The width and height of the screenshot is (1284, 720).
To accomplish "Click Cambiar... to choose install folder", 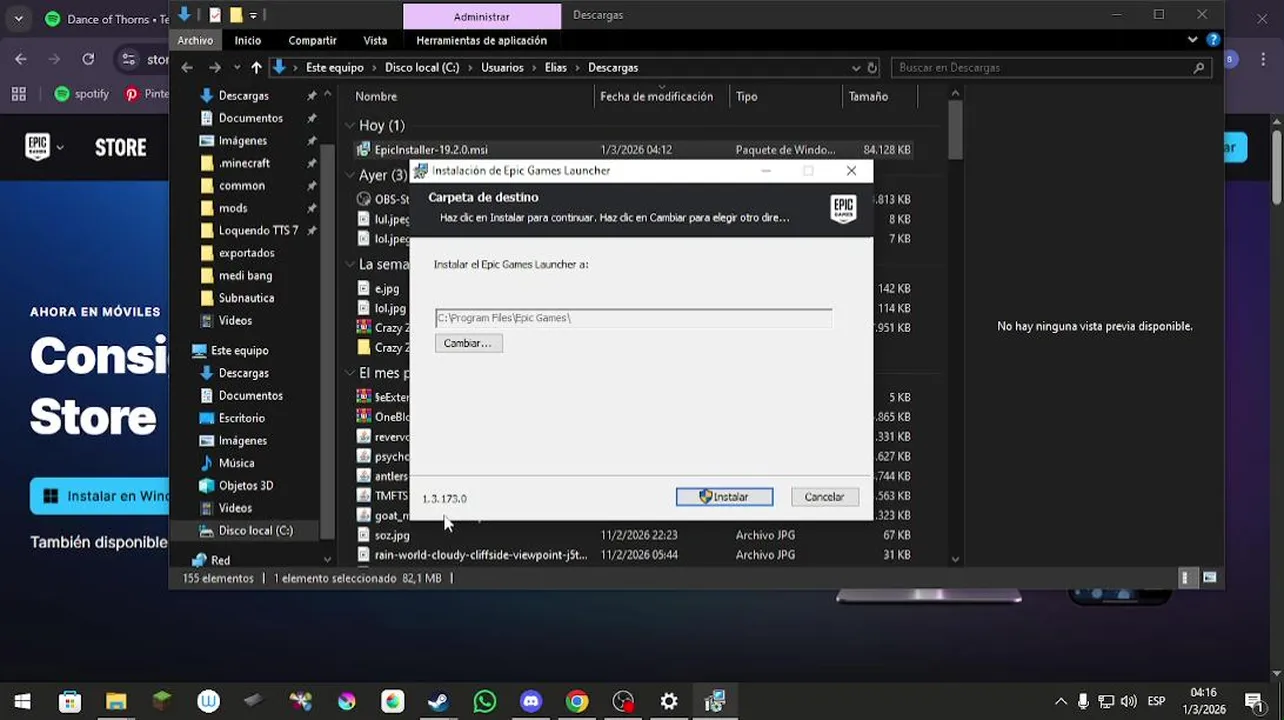I will click(468, 343).
